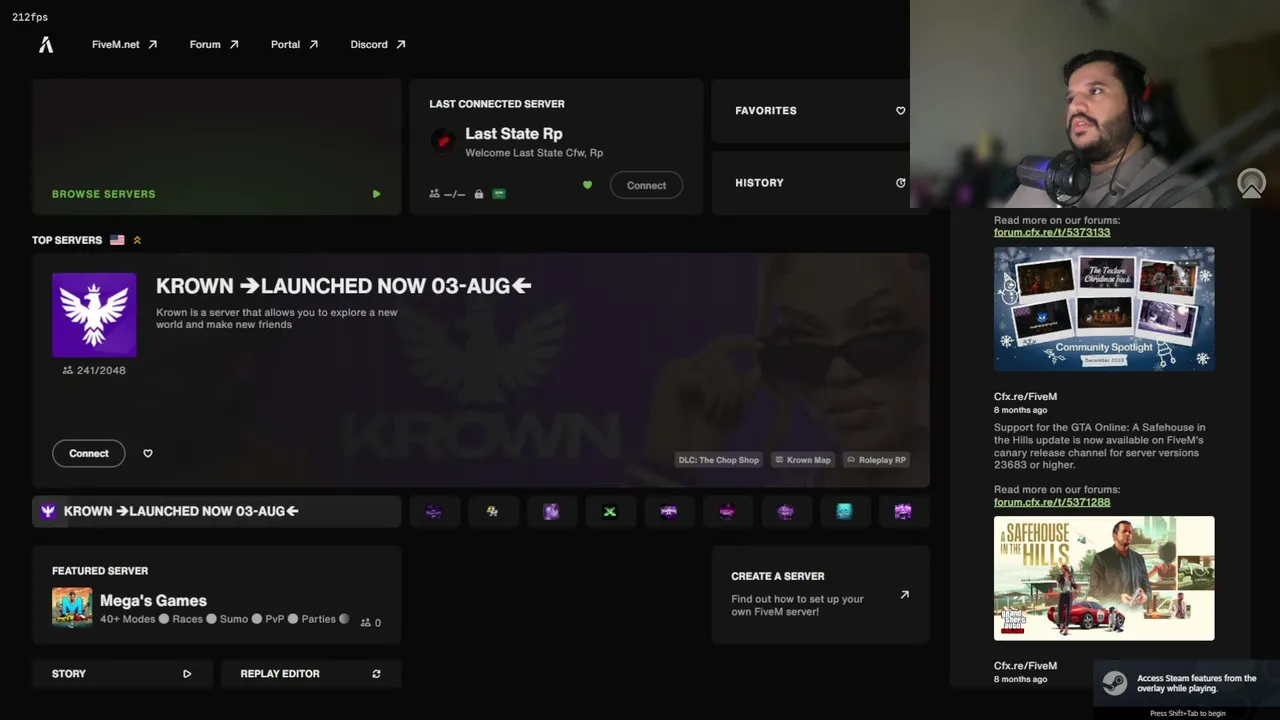Click the Krown server title in the banner
1280x720 pixels.
pyautogui.click(x=343, y=286)
